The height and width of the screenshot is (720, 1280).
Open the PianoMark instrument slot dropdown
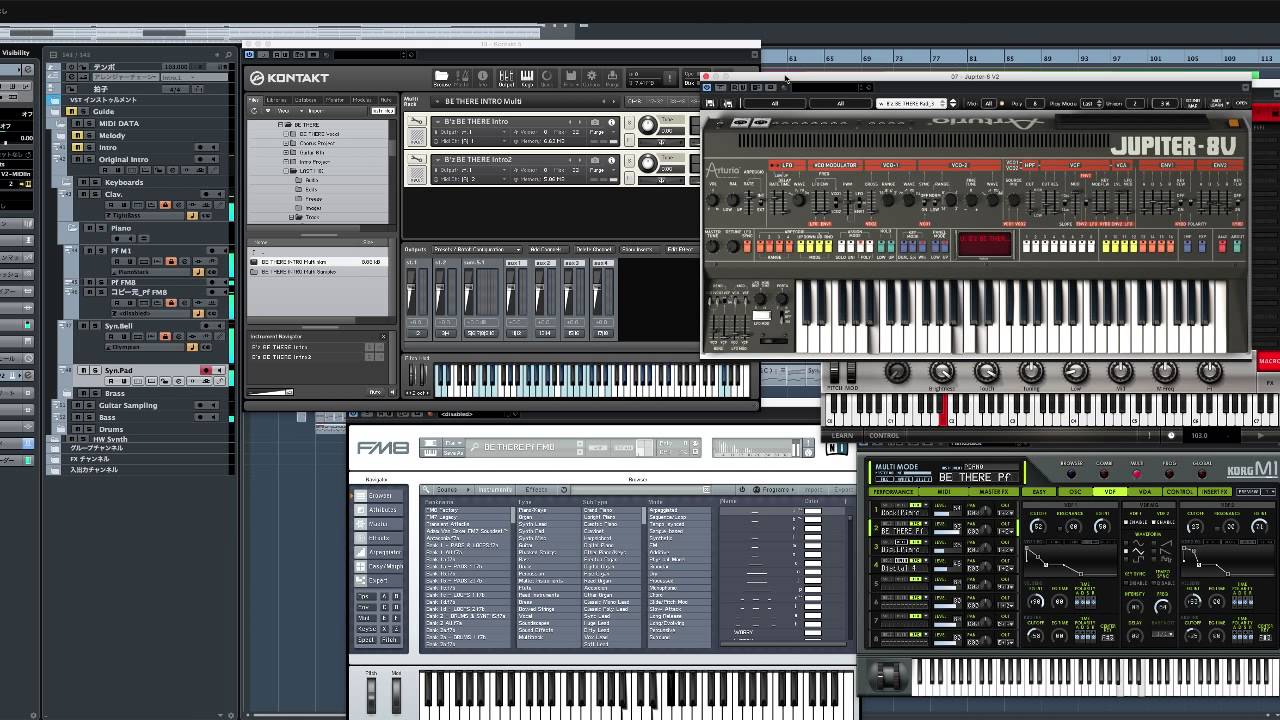point(150,272)
